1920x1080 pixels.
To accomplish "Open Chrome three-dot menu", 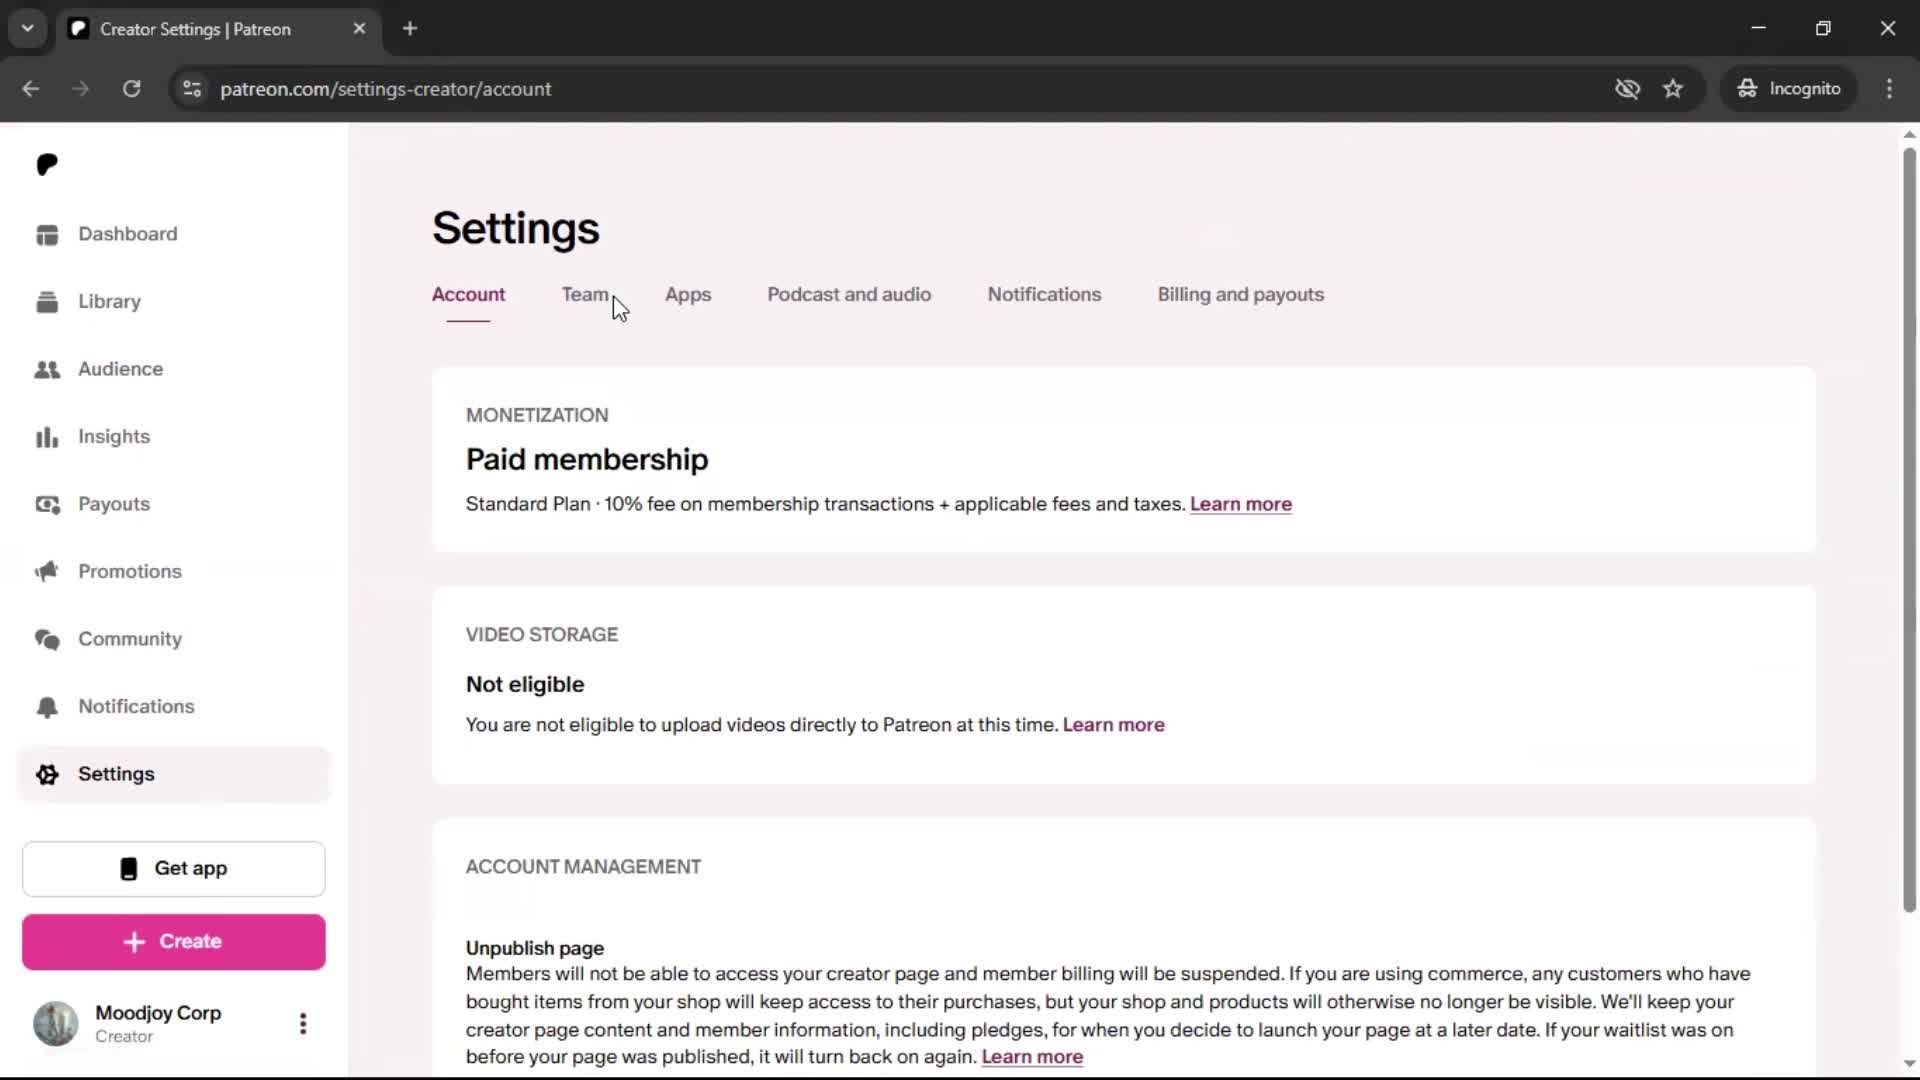I will pyautogui.click(x=1889, y=89).
